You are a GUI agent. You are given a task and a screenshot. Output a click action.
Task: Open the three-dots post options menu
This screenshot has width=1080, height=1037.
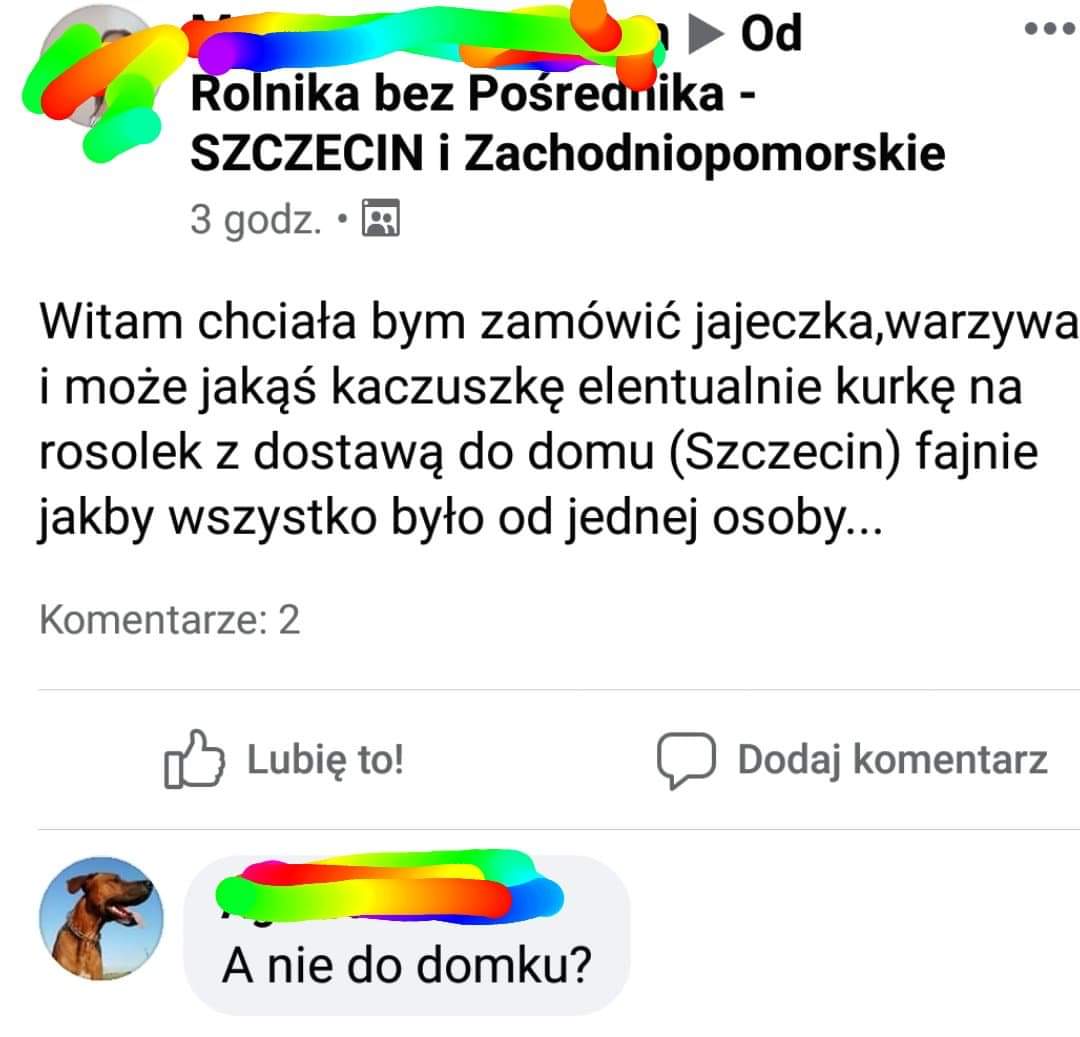(1049, 28)
